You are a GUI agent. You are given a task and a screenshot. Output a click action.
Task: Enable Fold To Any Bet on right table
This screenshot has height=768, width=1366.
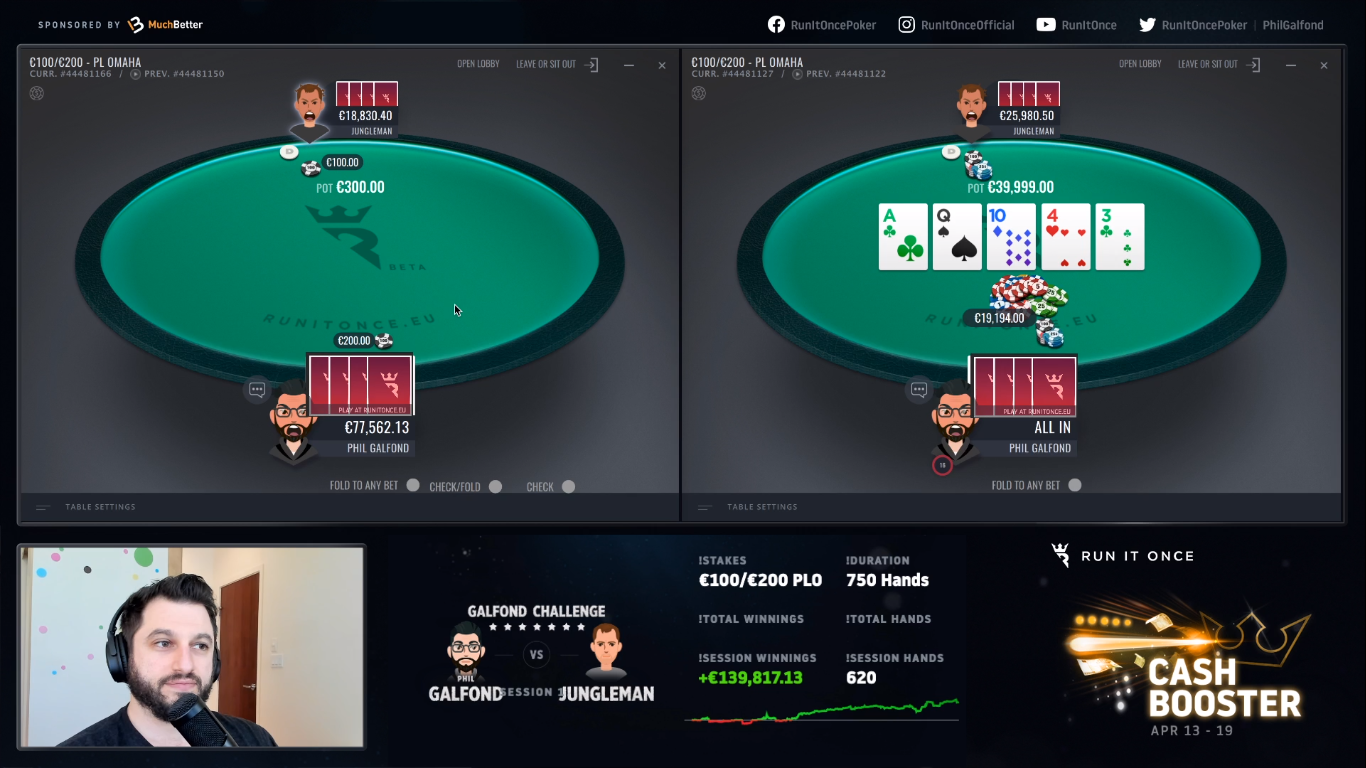coord(1075,485)
